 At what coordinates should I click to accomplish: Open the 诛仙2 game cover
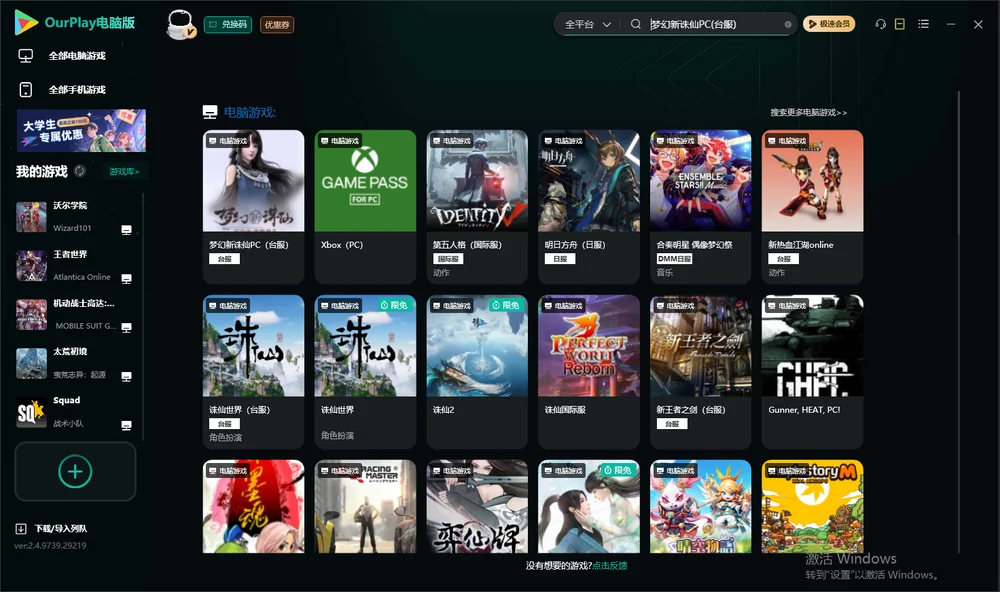(477, 346)
